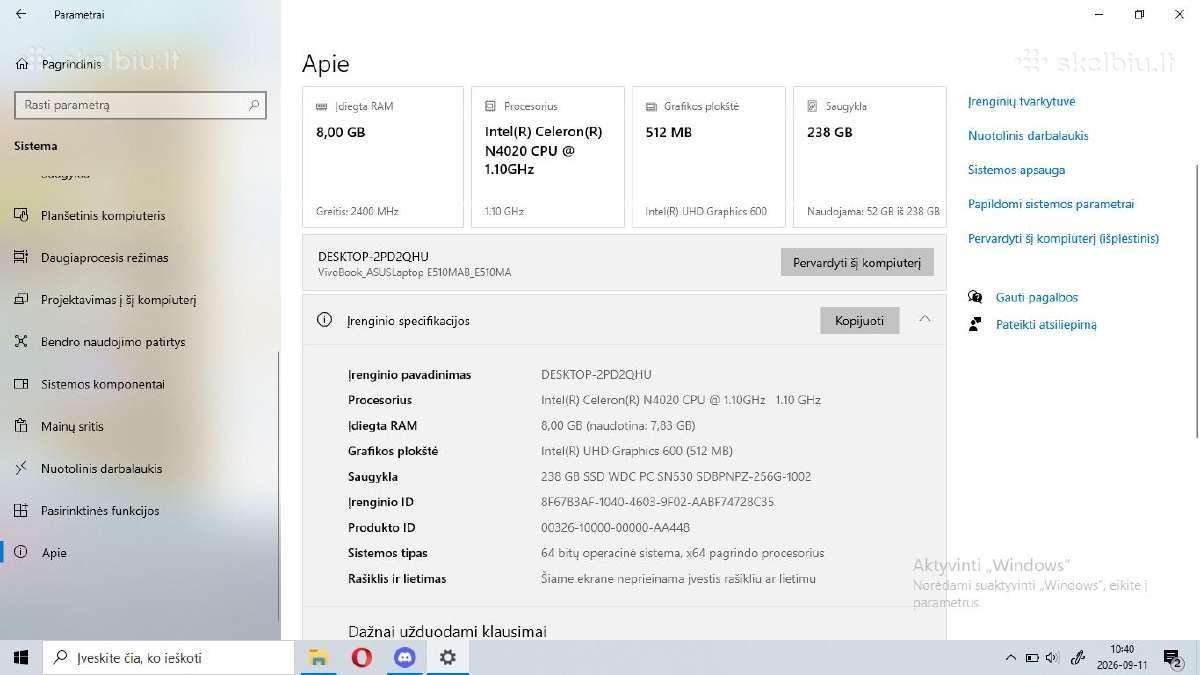Image resolution: width=1200 pixels, height=675 pixels.
Task: Select the Įrenginio ID value text
Action: [657, 502]
